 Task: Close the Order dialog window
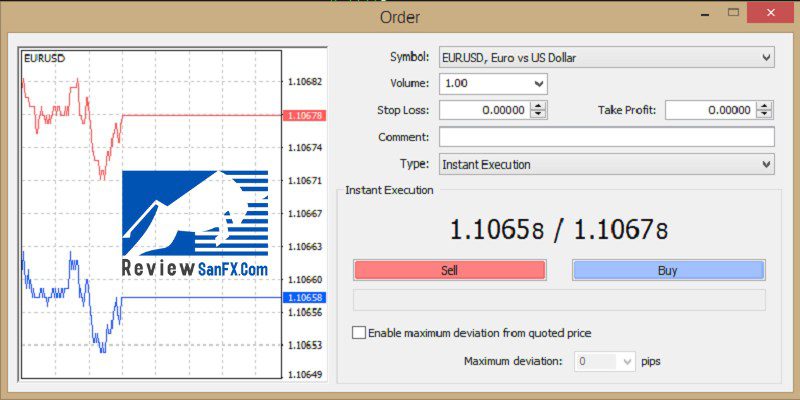[773, 12]
